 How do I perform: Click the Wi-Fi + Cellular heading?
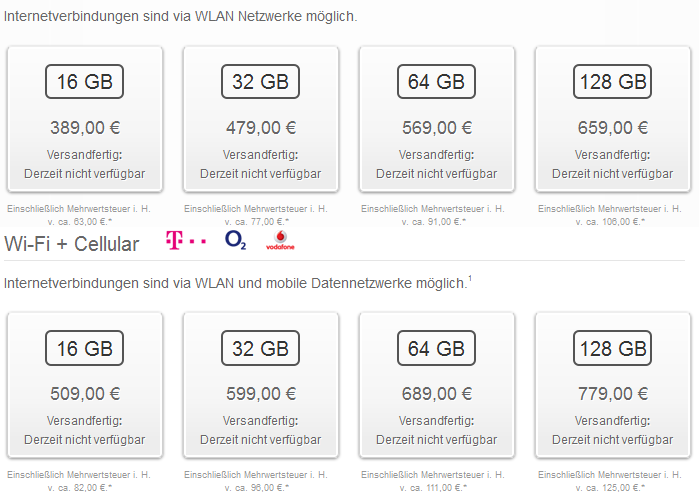tap(72, 244)
